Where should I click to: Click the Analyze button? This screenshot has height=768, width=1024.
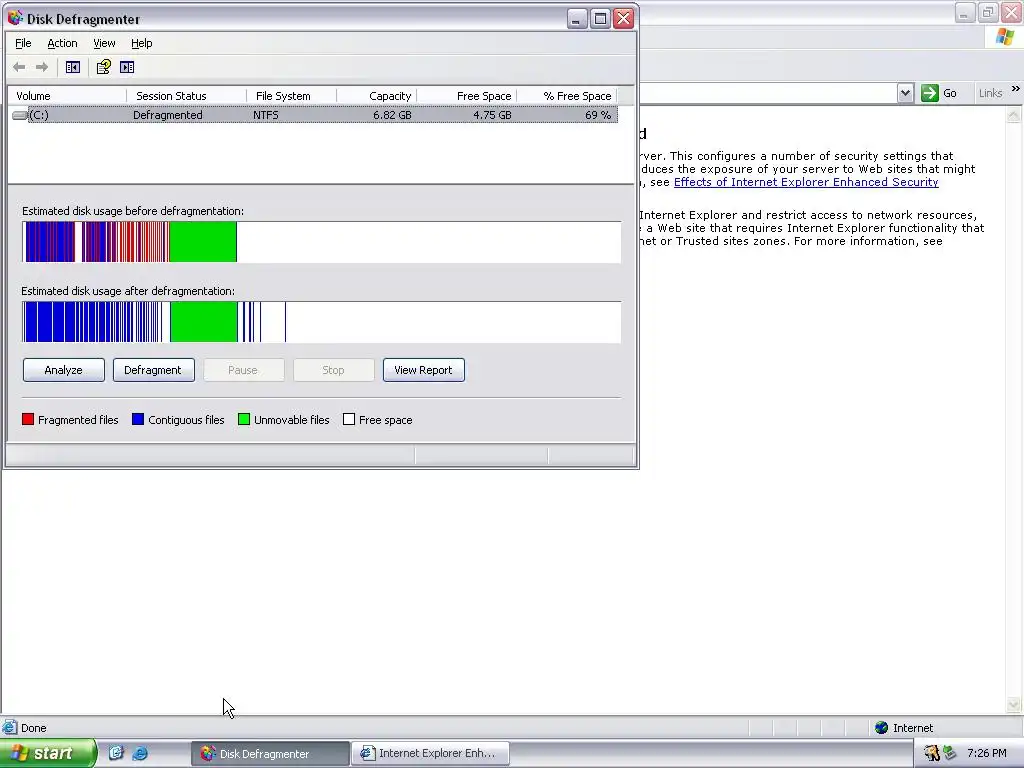pos(63,370)
